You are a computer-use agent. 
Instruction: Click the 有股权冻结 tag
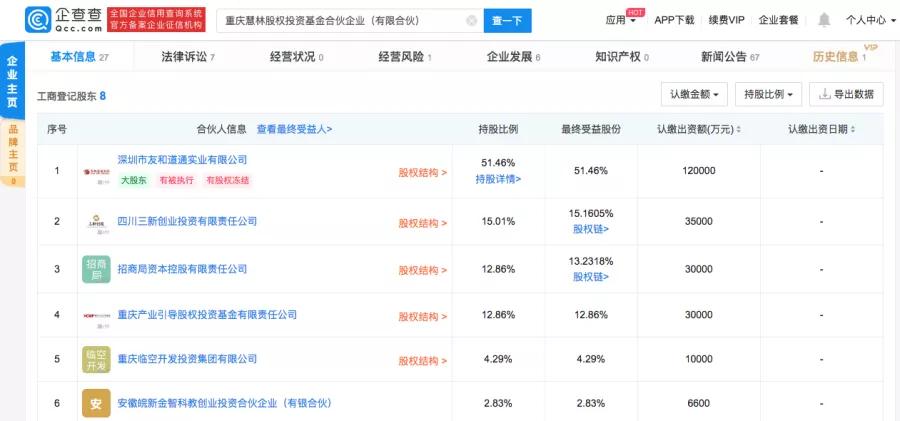pos(227,180)
